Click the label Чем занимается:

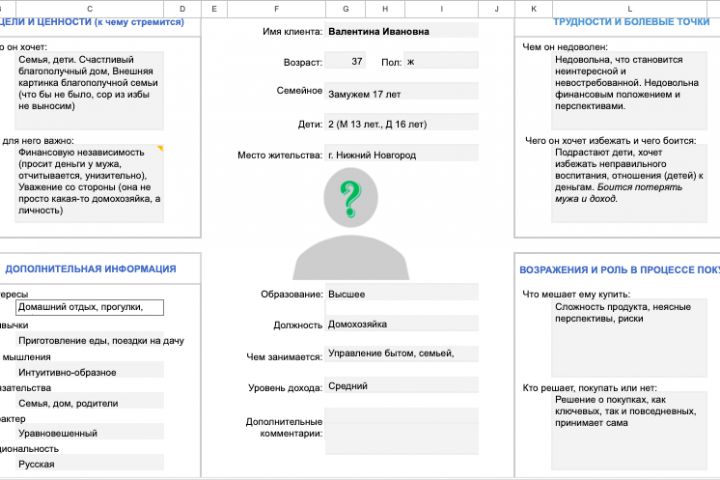(x=284, y=356)
